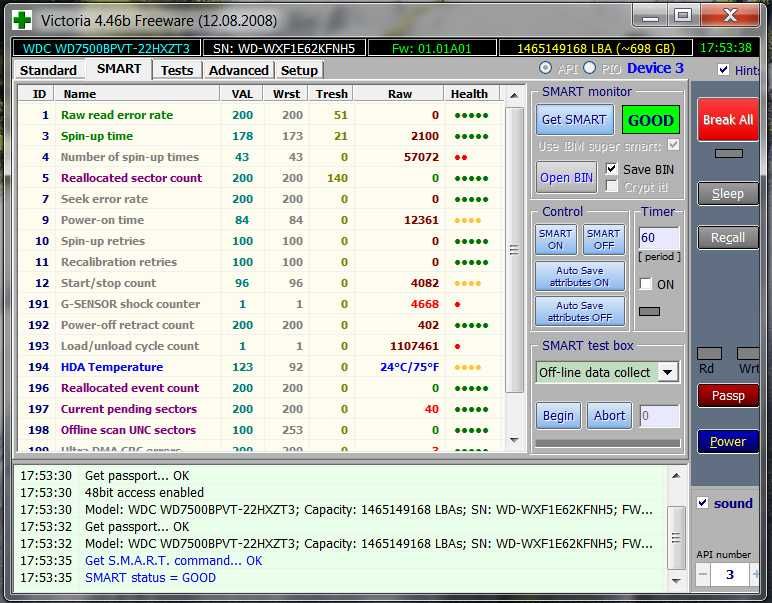Enable the Timer ON checkbox

click(x=645, y=284)
